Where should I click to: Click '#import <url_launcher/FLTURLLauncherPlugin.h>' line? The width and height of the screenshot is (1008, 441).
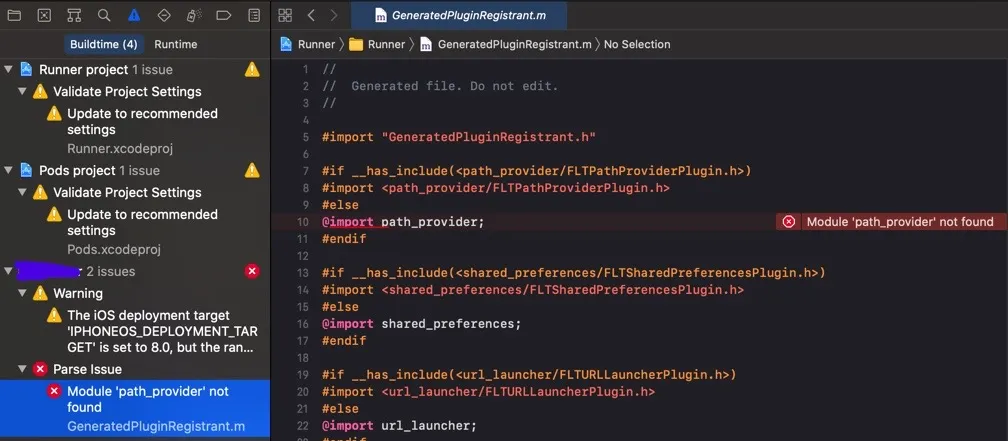point(489,392)
